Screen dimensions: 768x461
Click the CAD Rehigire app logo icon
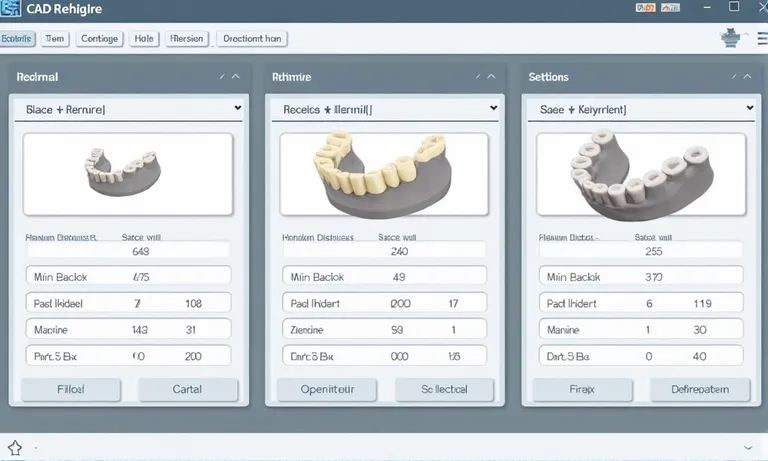tap(11, 8)
